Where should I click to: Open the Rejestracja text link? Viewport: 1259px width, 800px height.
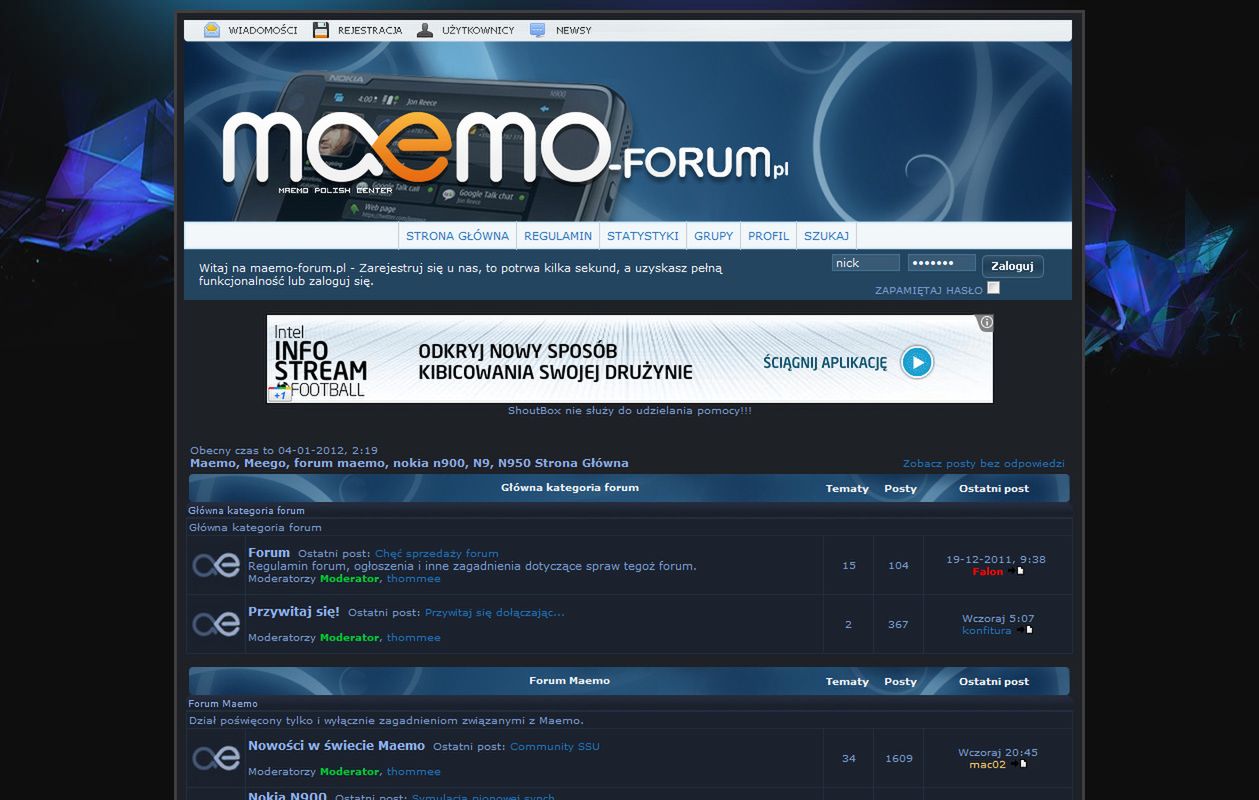click(x=370, y=30)
